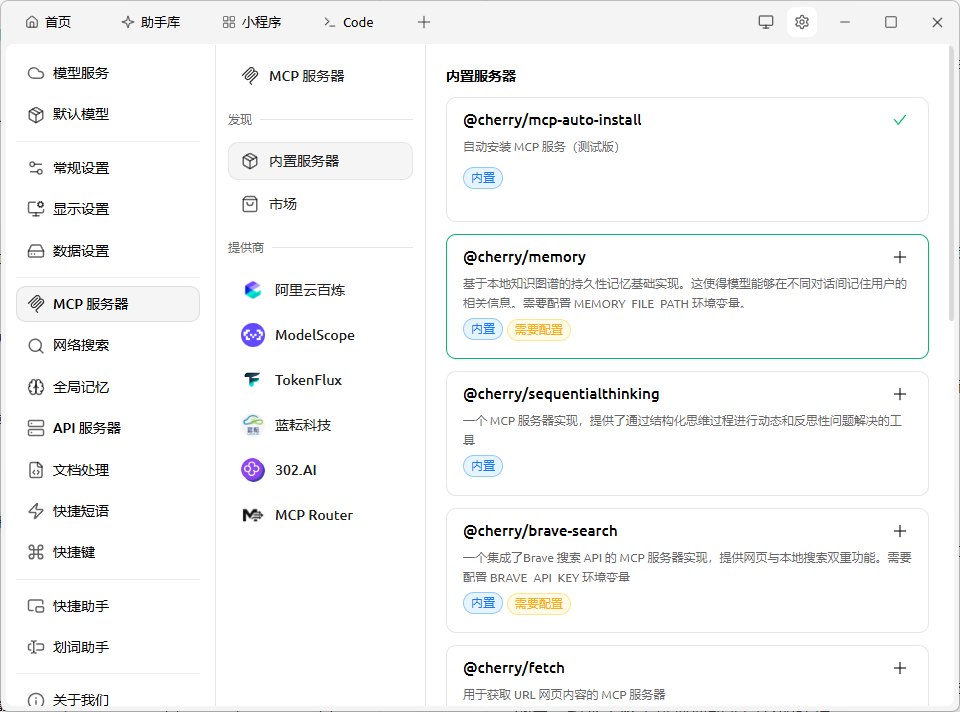The width and height of the screenshot is (960, 712).
Task: Add the @cherry/memory server with plus
Action: click(900, 257)
